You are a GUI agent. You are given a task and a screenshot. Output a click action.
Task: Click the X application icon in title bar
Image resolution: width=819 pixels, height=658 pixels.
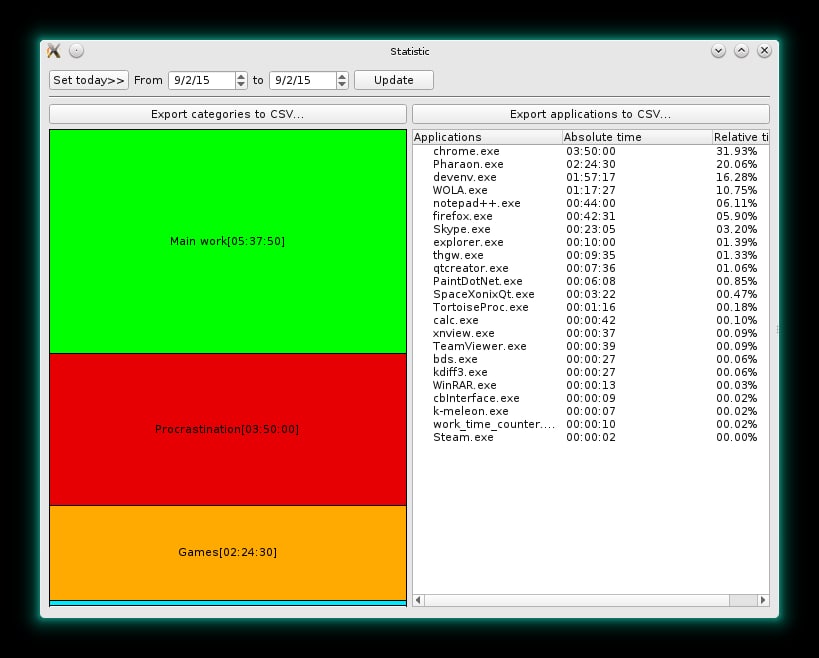click(x=54, y=51)
